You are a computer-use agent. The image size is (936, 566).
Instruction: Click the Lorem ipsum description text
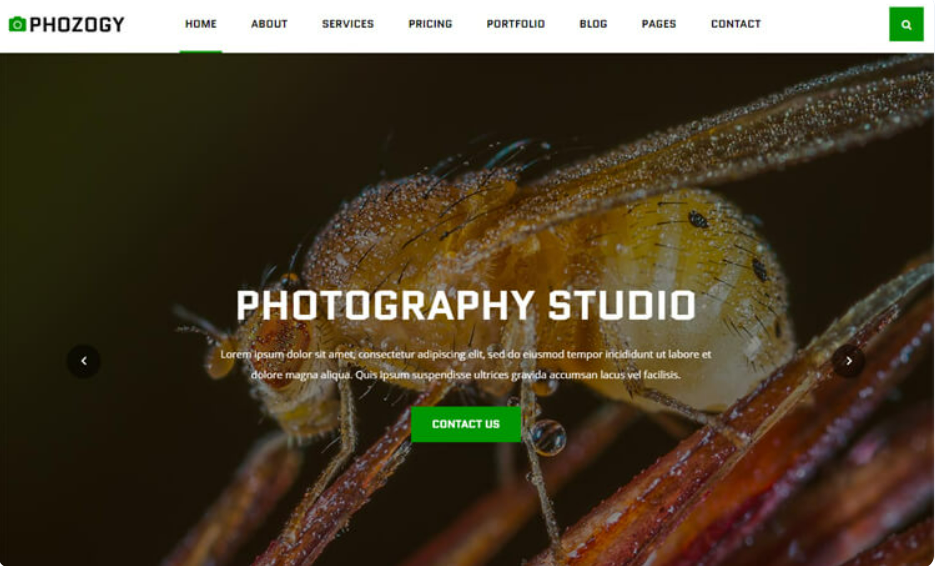pos(466,364)
